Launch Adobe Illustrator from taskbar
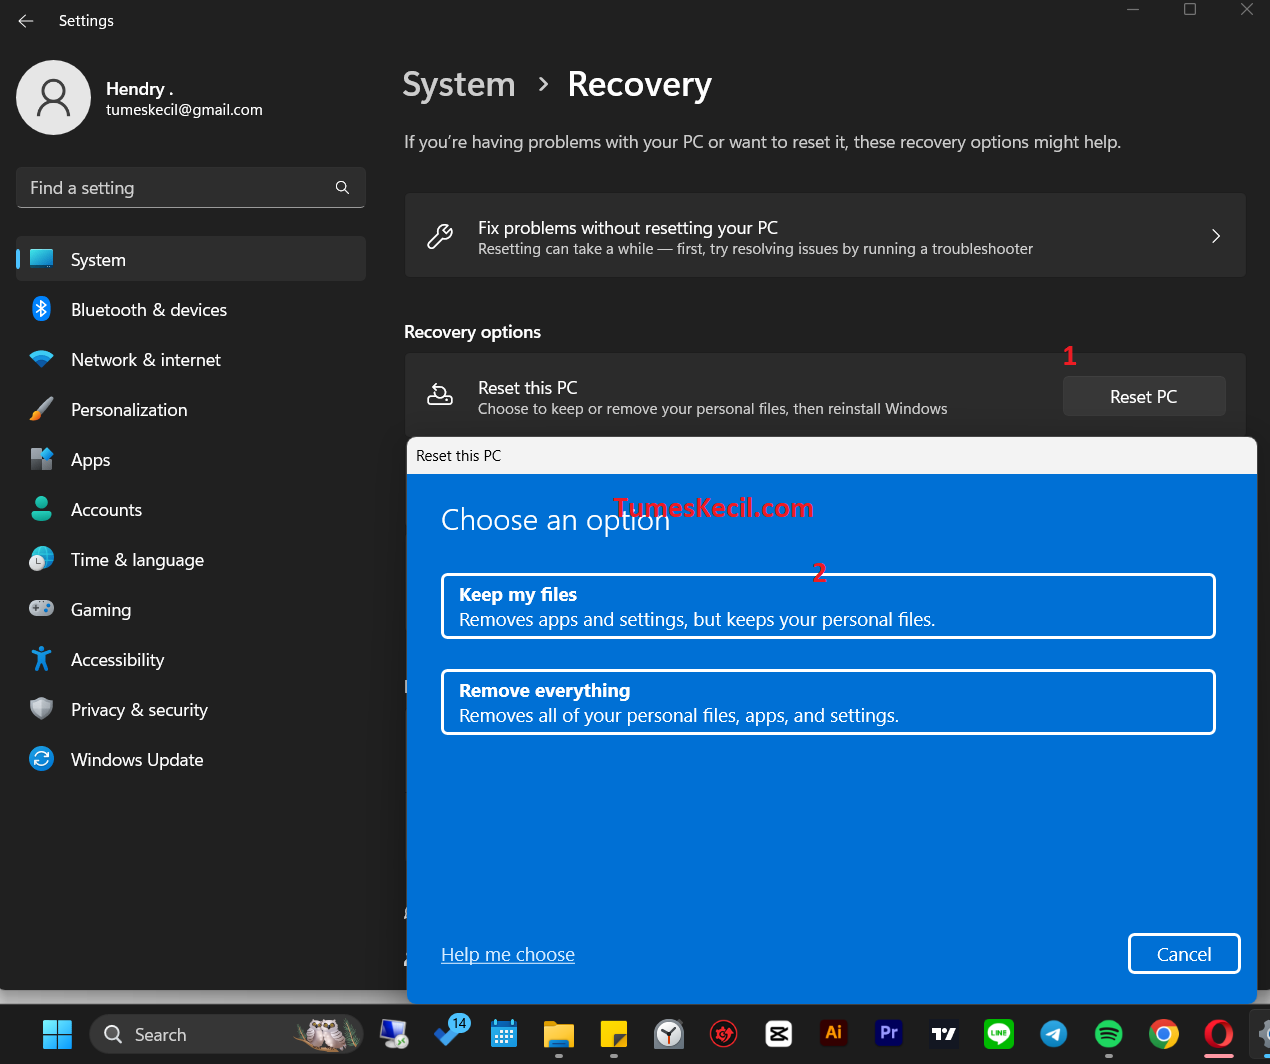The height and width of the screenshot is (1064, 1270). [x=833, y=1033]
